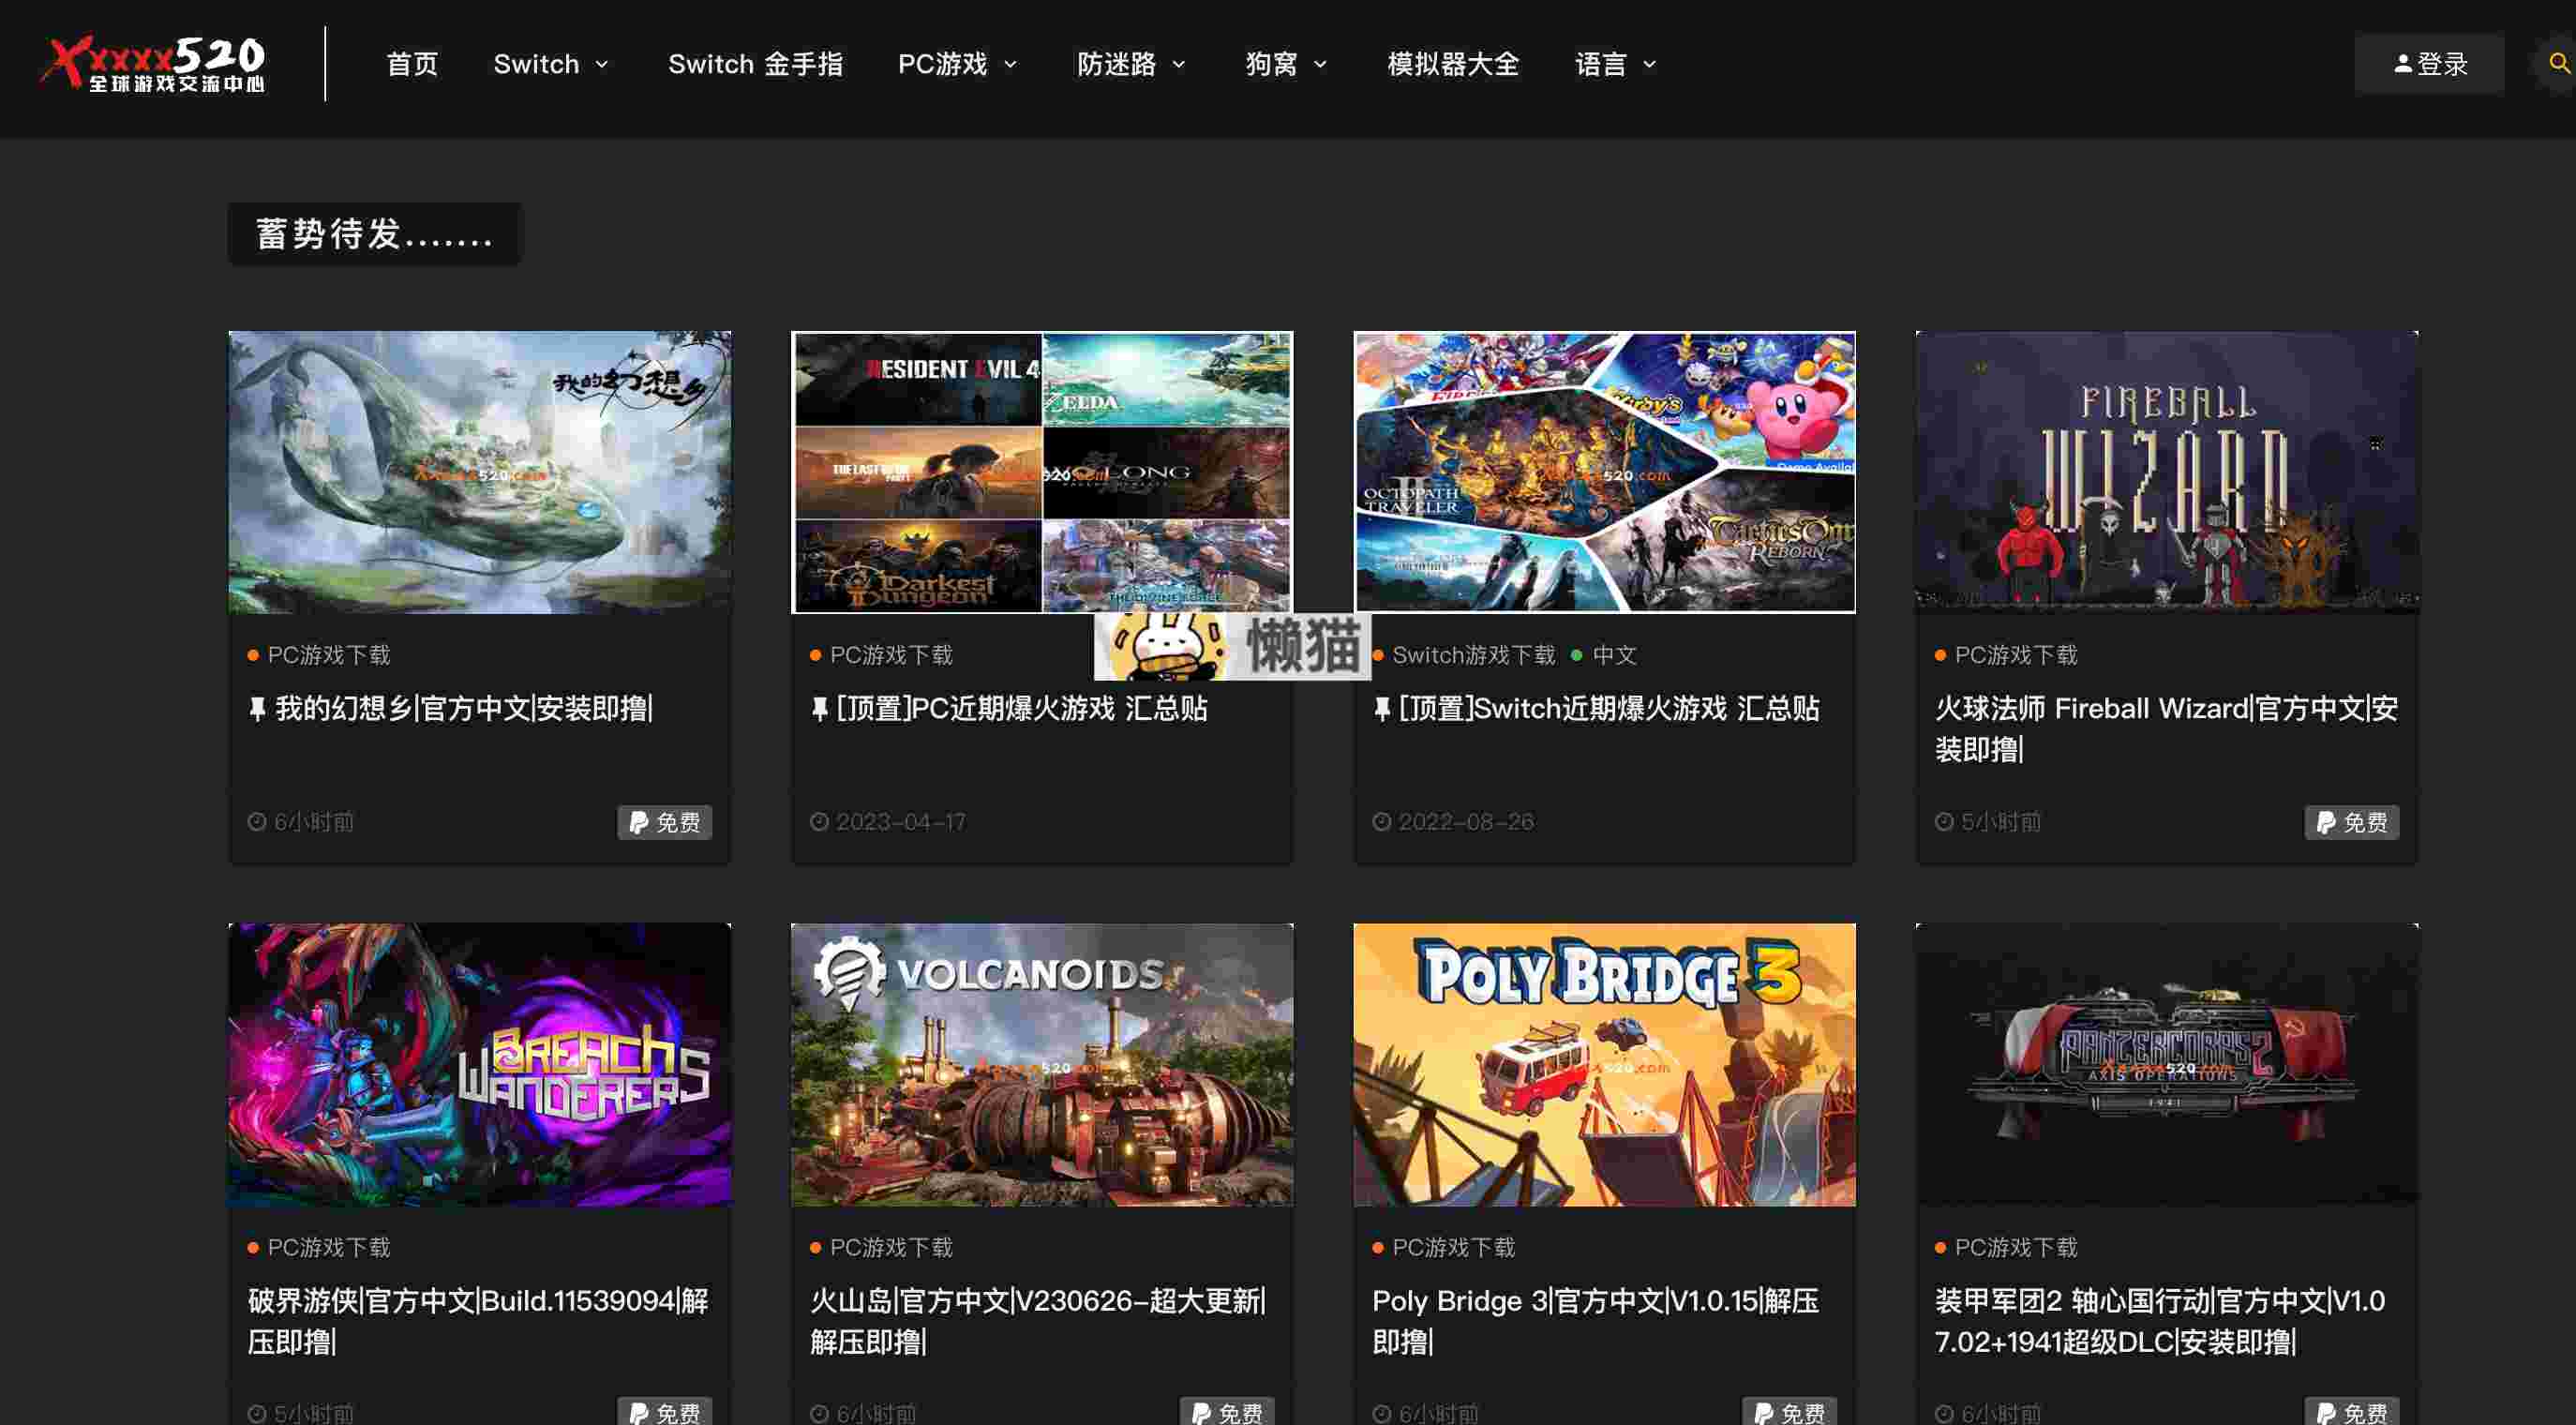Open 装甲军团2 轴心国行动 title link
The height and width of the screenshot is (1425, 2576).
[x=2160, y=1321]
